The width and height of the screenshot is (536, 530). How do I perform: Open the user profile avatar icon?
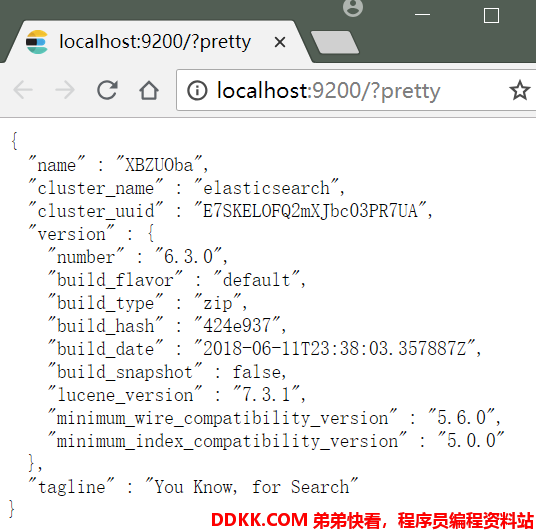coord(353,7)
